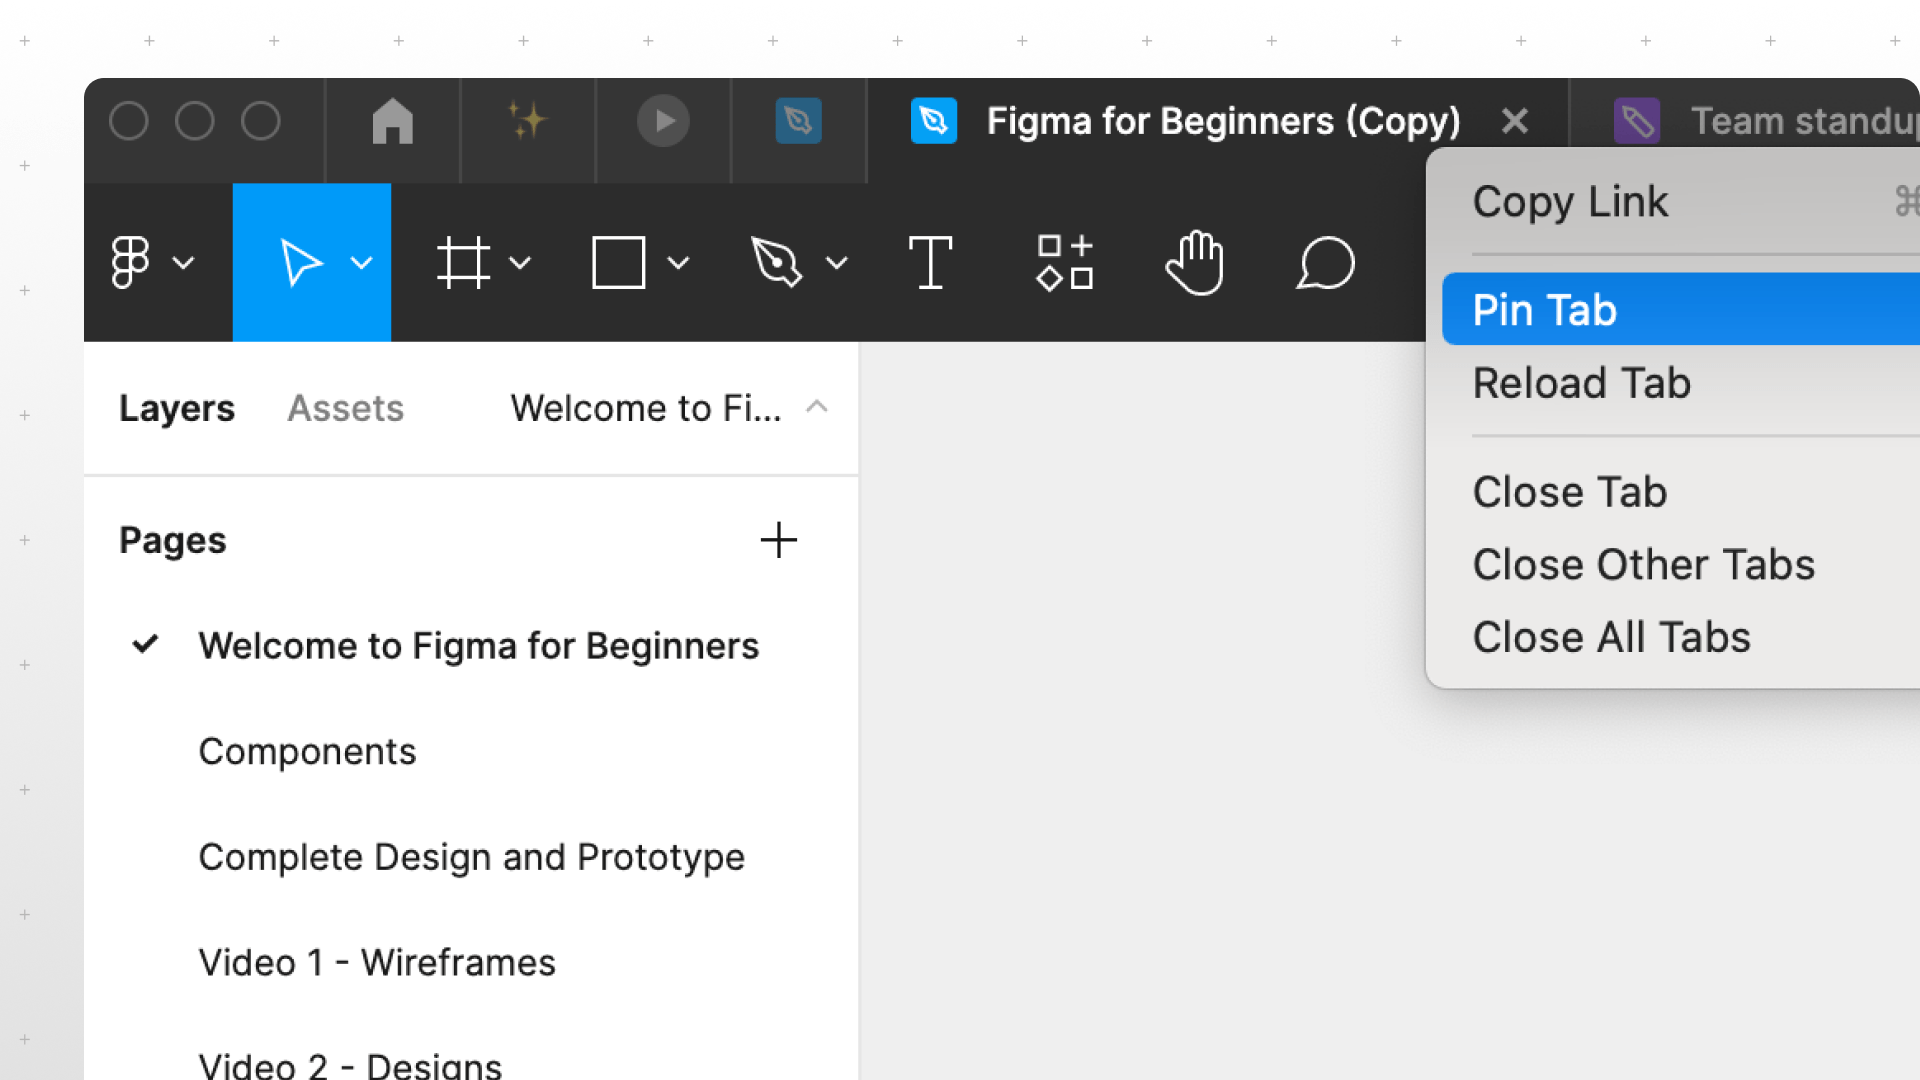
Task: Select the Text tool
Action: (930, 262)
